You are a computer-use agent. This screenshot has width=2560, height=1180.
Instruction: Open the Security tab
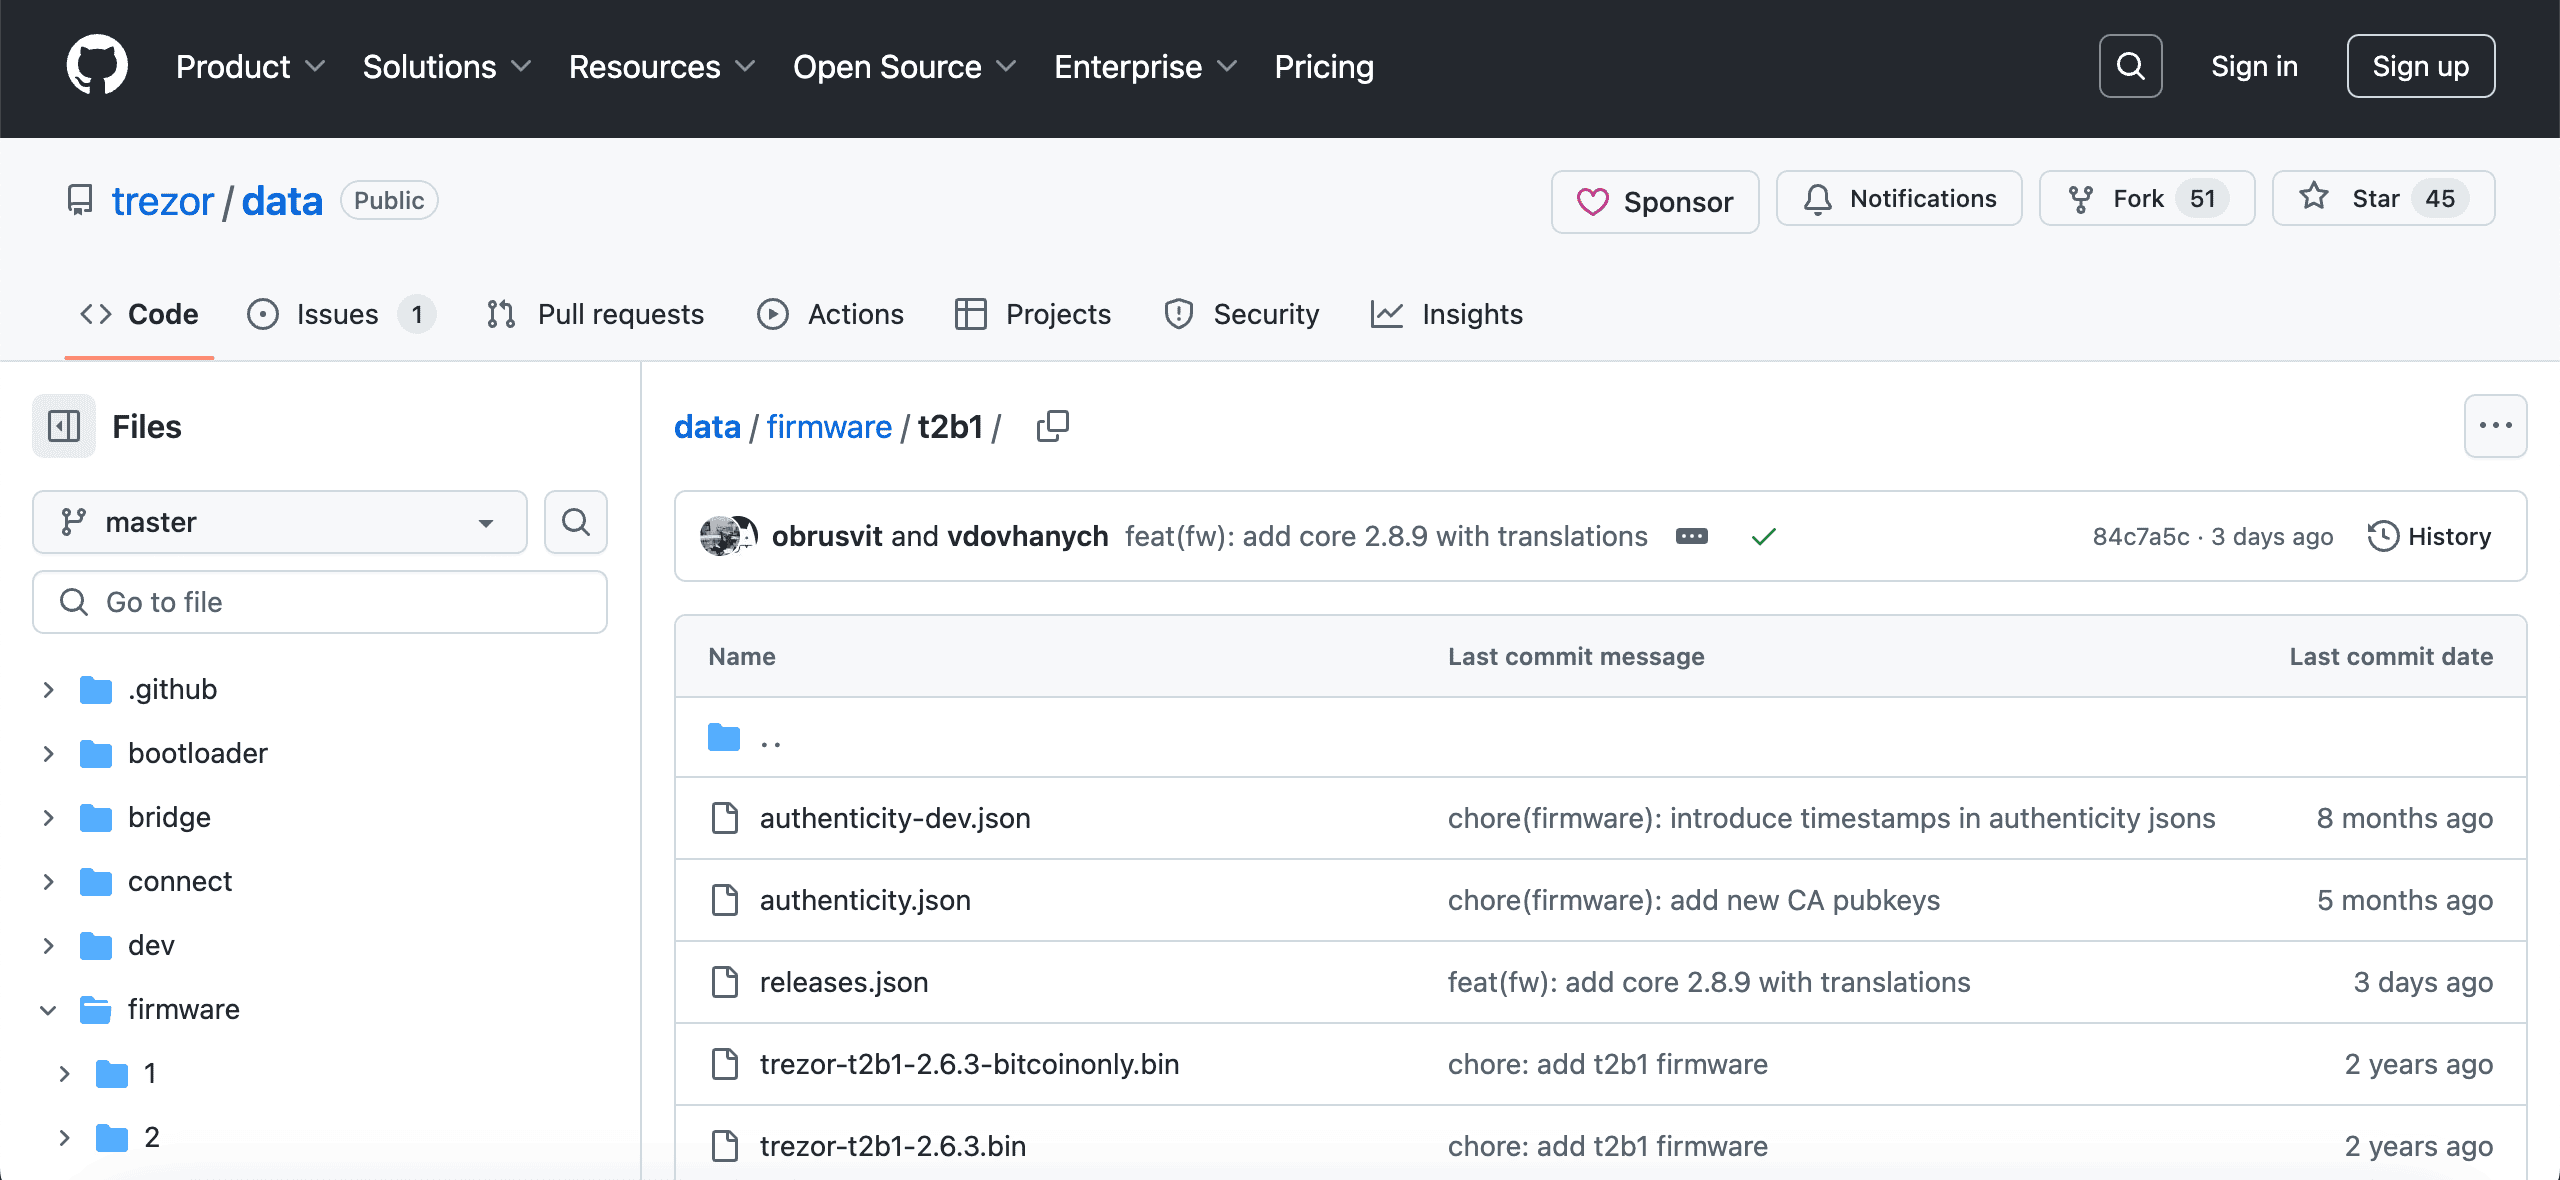pos(1242,314)
